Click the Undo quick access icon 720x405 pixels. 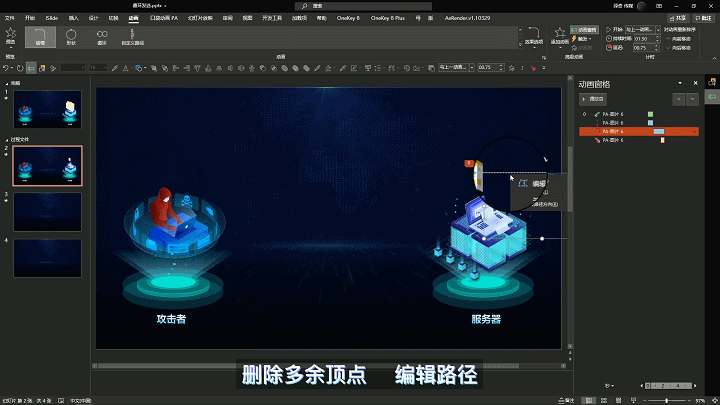point(6,68)
